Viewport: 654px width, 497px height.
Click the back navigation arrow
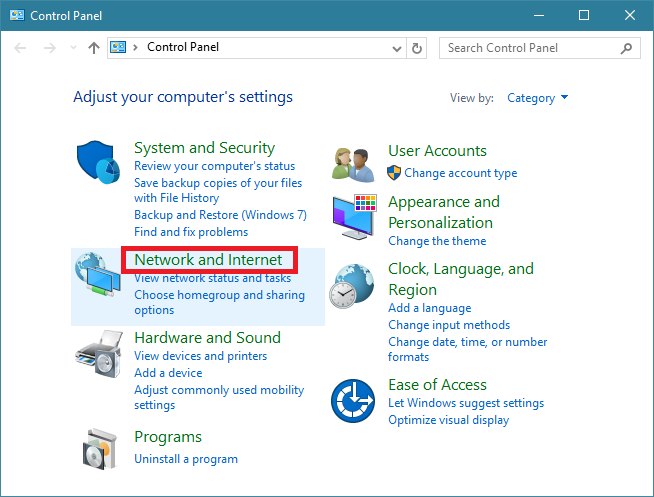[20, 48]
